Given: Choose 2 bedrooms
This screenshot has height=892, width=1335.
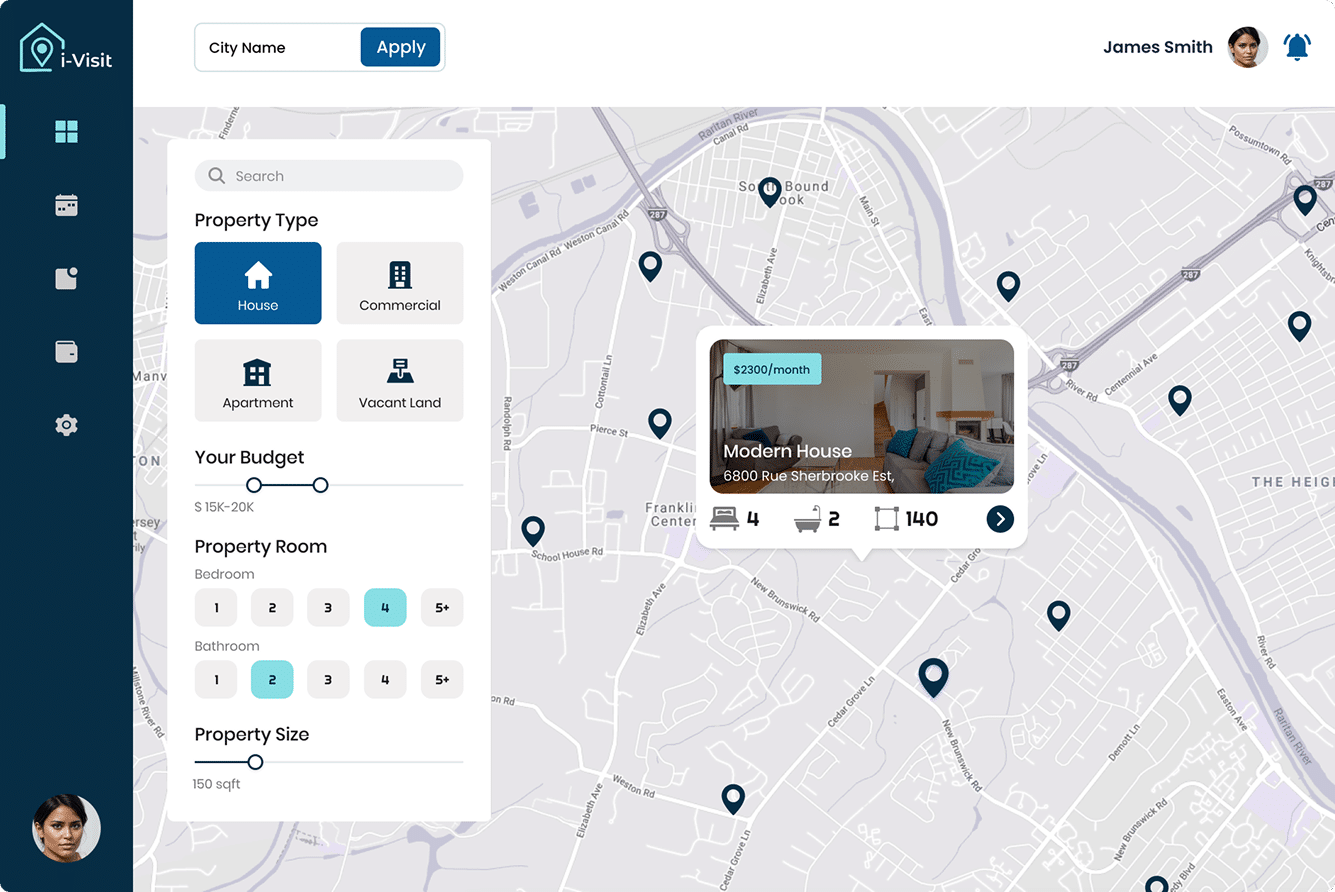Looking at the screenshot, I should 272,608.
